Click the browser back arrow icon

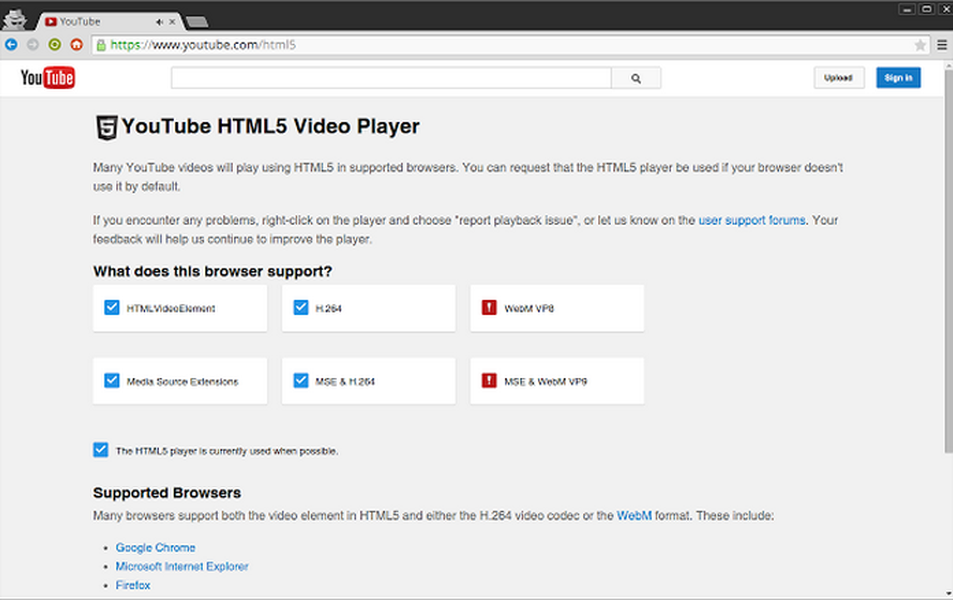point(11,44)
